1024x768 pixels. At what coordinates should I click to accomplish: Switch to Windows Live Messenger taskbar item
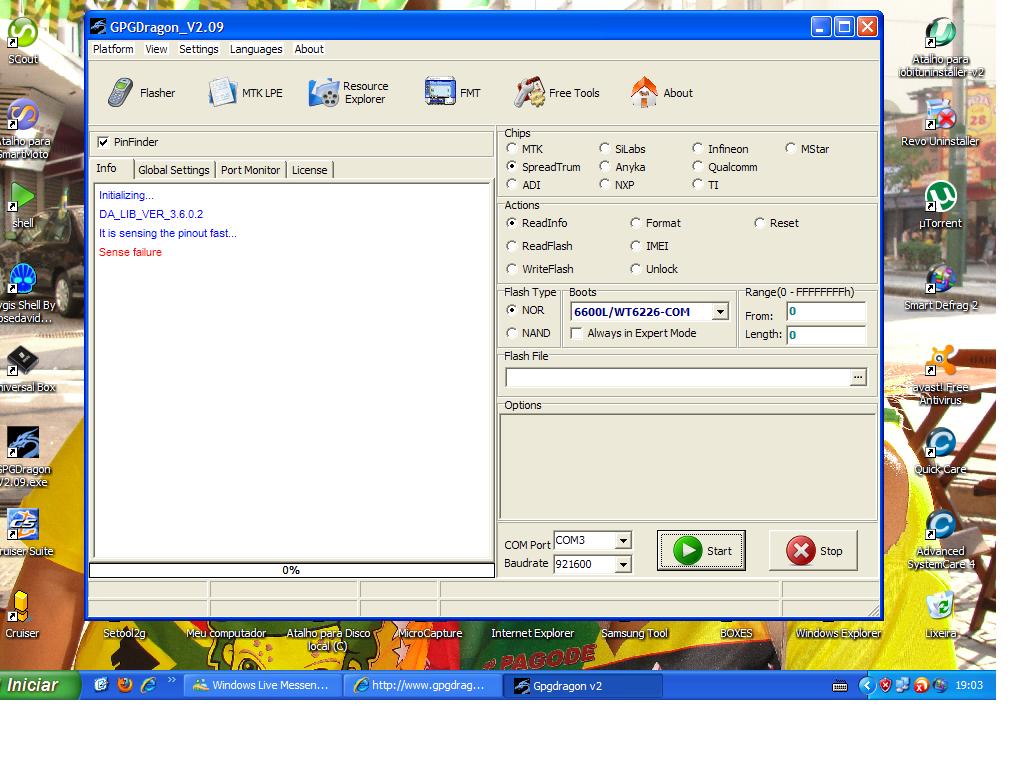tap(263, 685)
